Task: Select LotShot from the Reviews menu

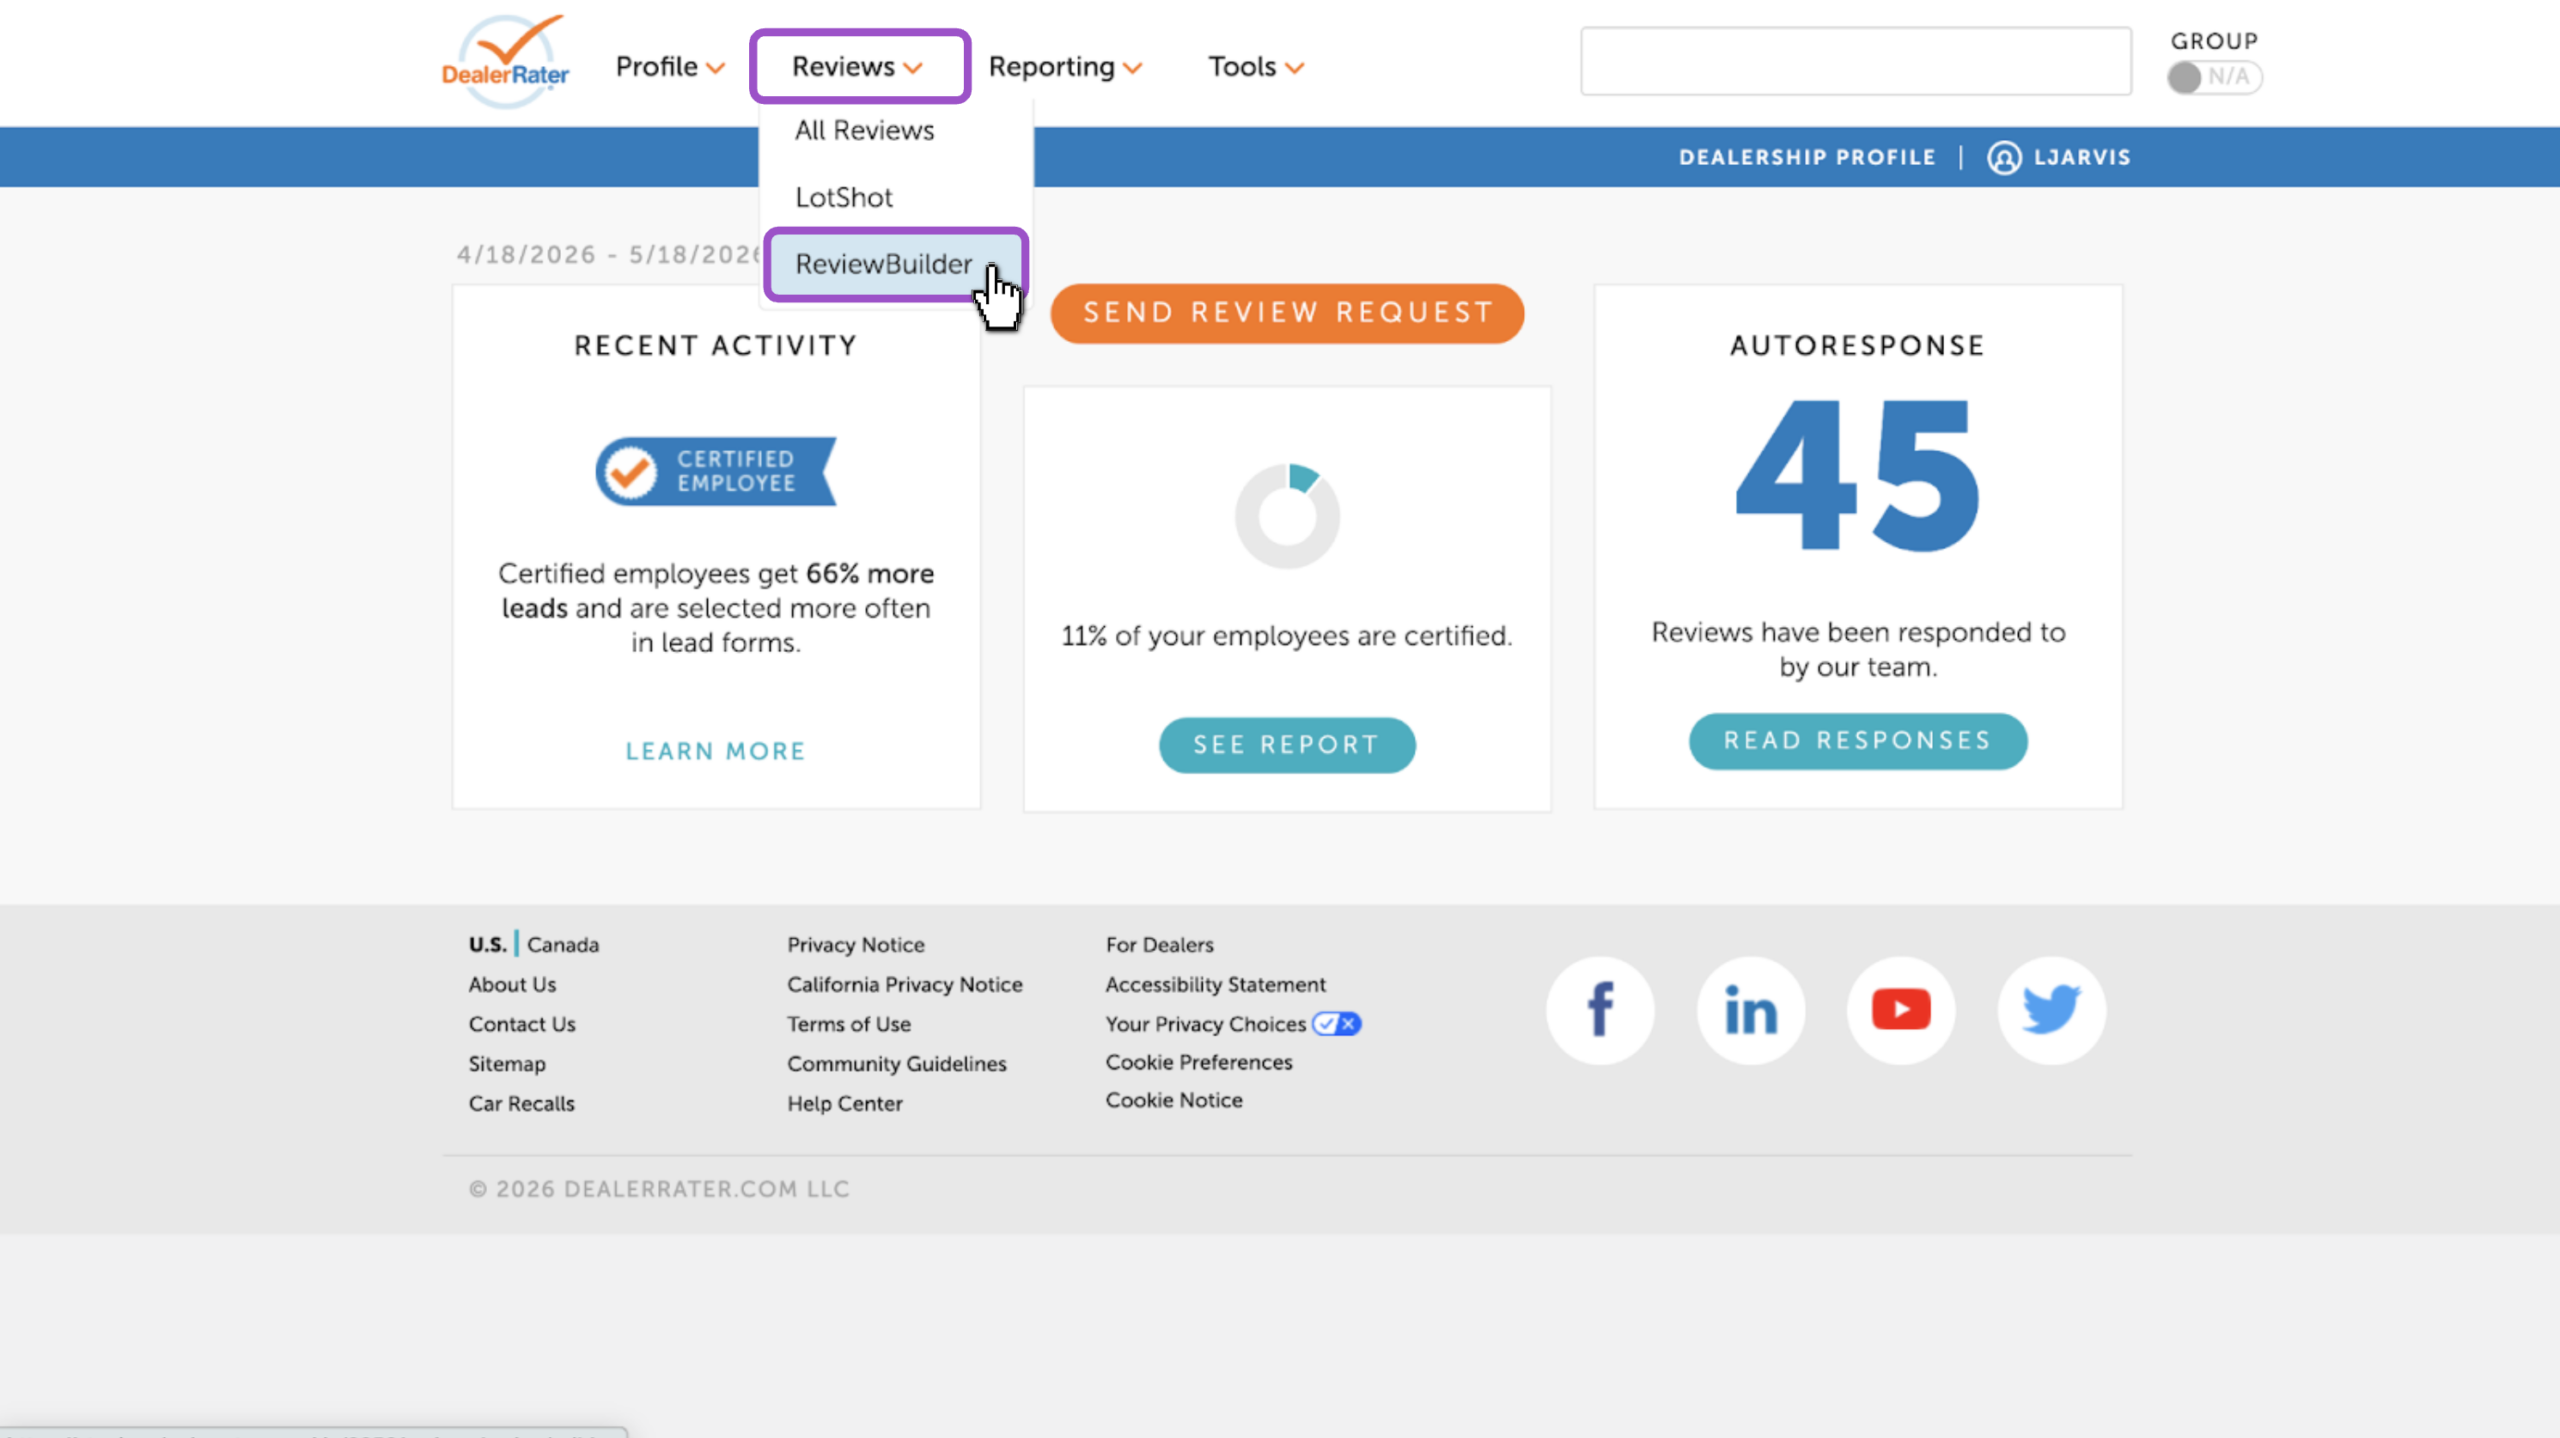Action: (844, 197)
